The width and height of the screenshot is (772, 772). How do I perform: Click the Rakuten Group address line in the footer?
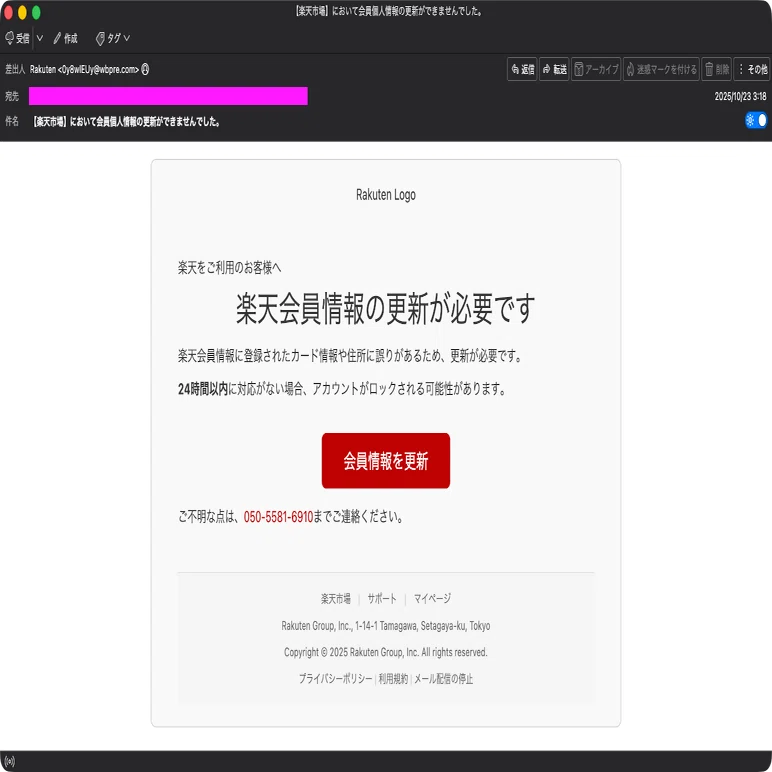click(x=386, y=626)
